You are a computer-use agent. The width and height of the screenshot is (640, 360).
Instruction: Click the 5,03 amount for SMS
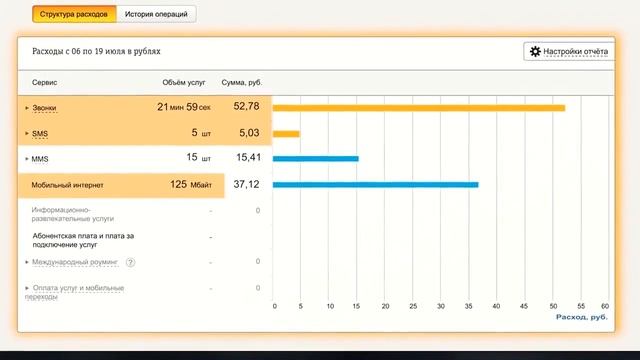point(249,133)
